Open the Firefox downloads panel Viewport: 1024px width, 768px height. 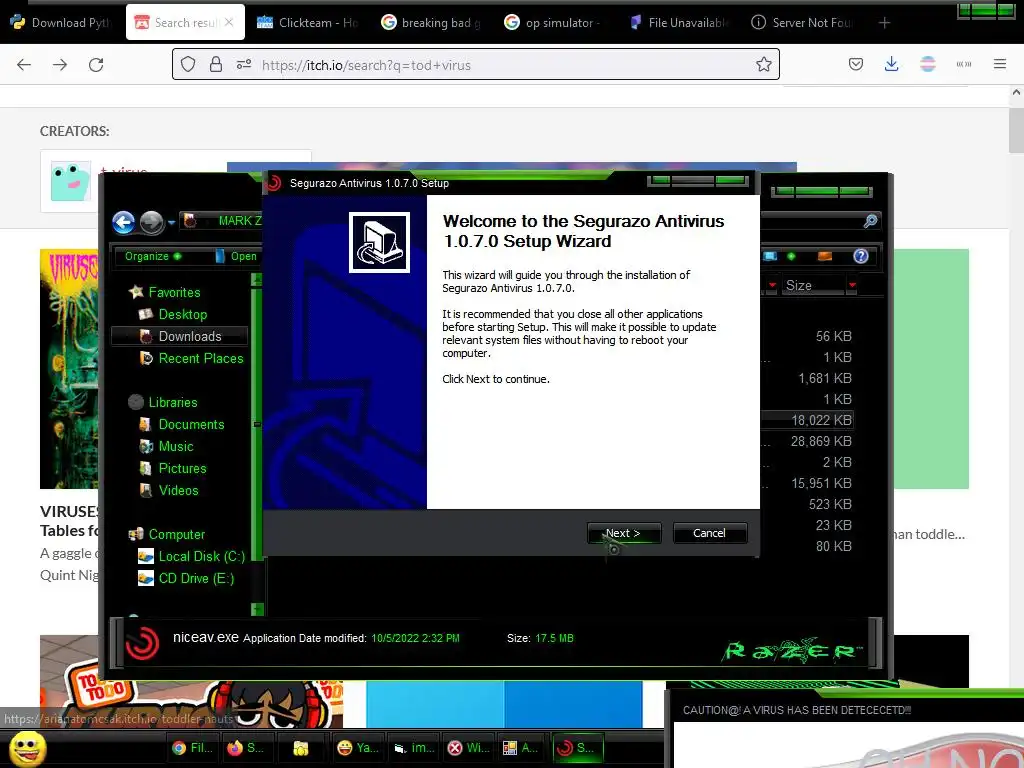point(891,64)
